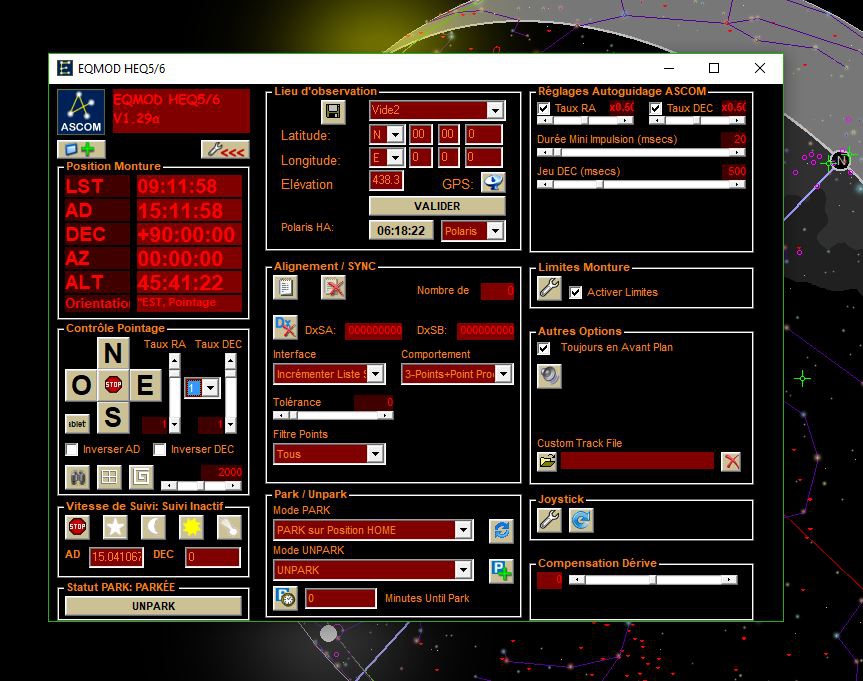The height and width of the screenshot is (681, 863).
Task: Stop tracking with the STOP sign icon
Action: pos(77,527)
